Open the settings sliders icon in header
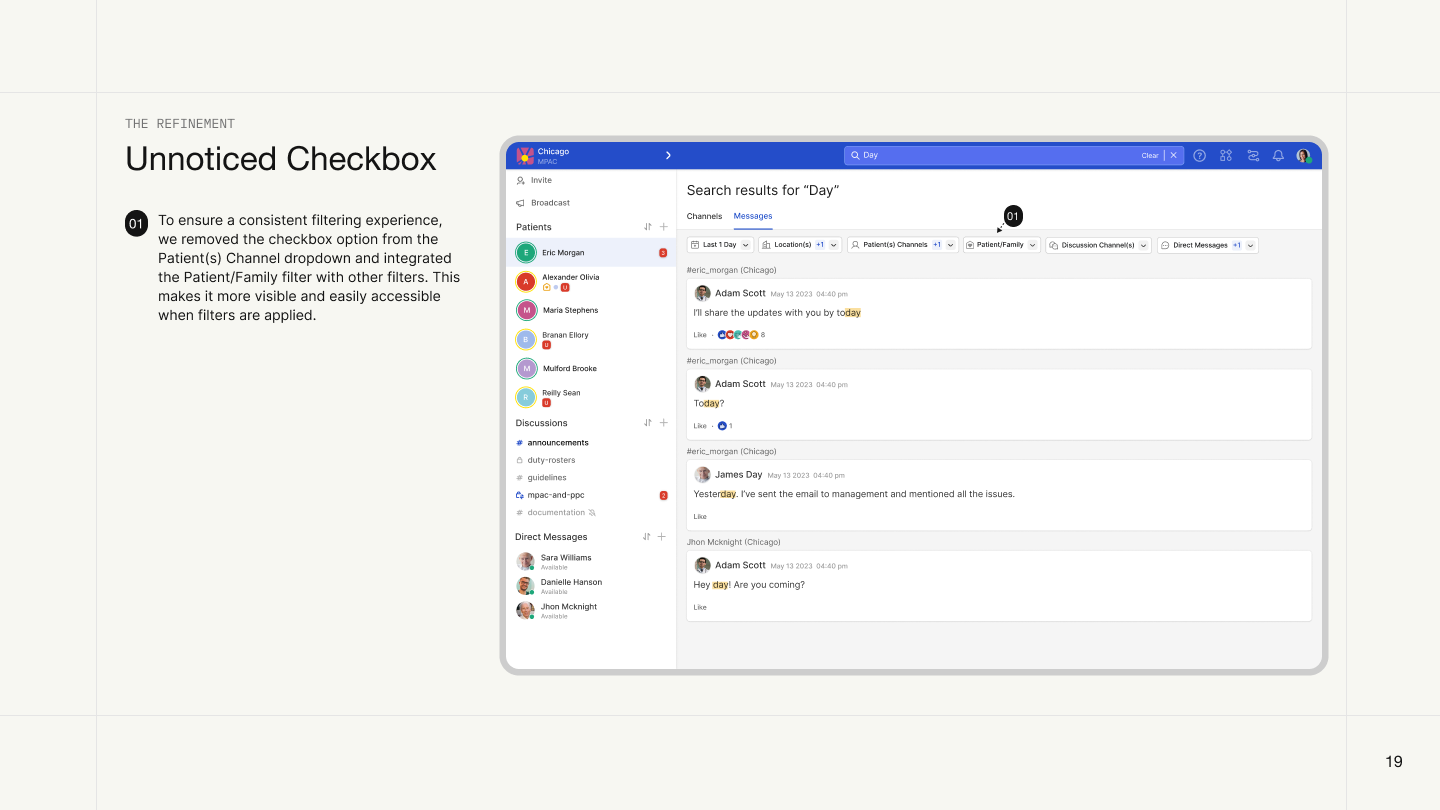Viewport: 1440px width, 810px height. (1253, 156)
